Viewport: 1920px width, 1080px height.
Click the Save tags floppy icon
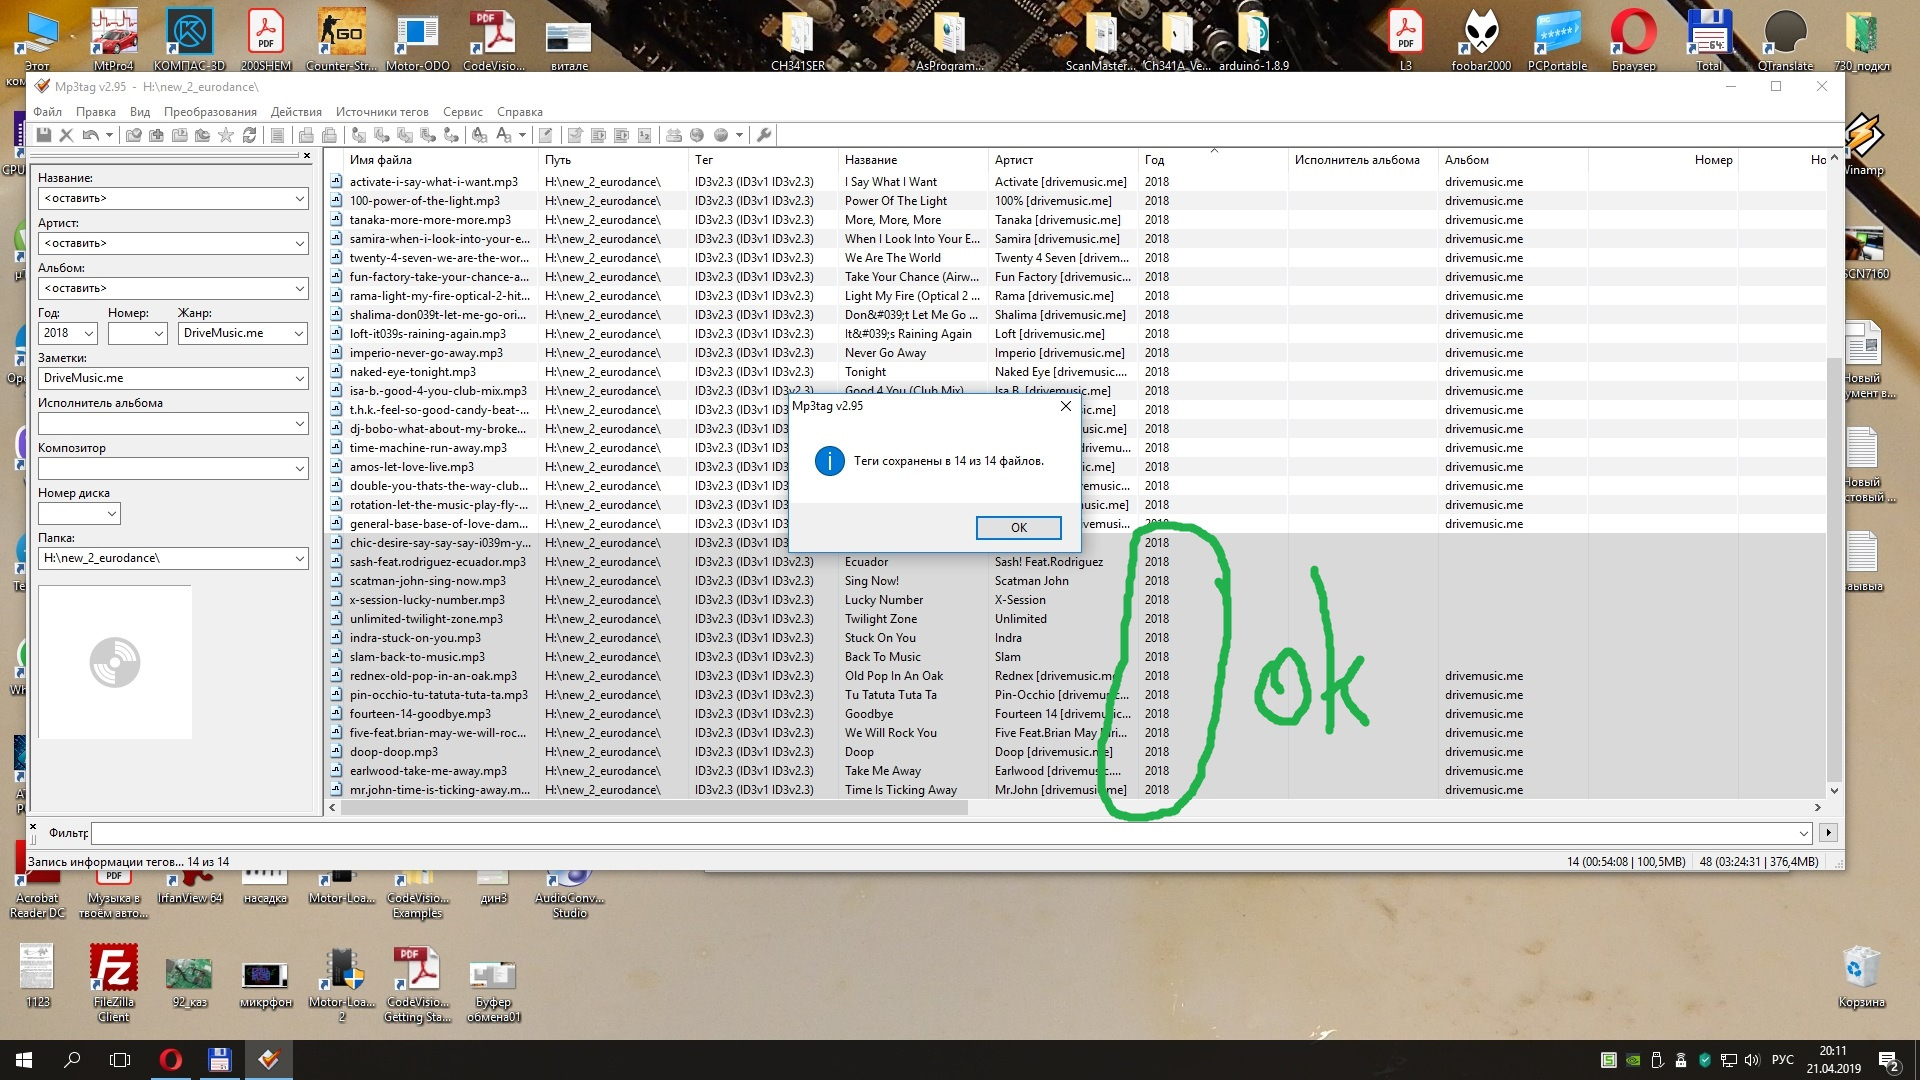(x=44, y=135)
